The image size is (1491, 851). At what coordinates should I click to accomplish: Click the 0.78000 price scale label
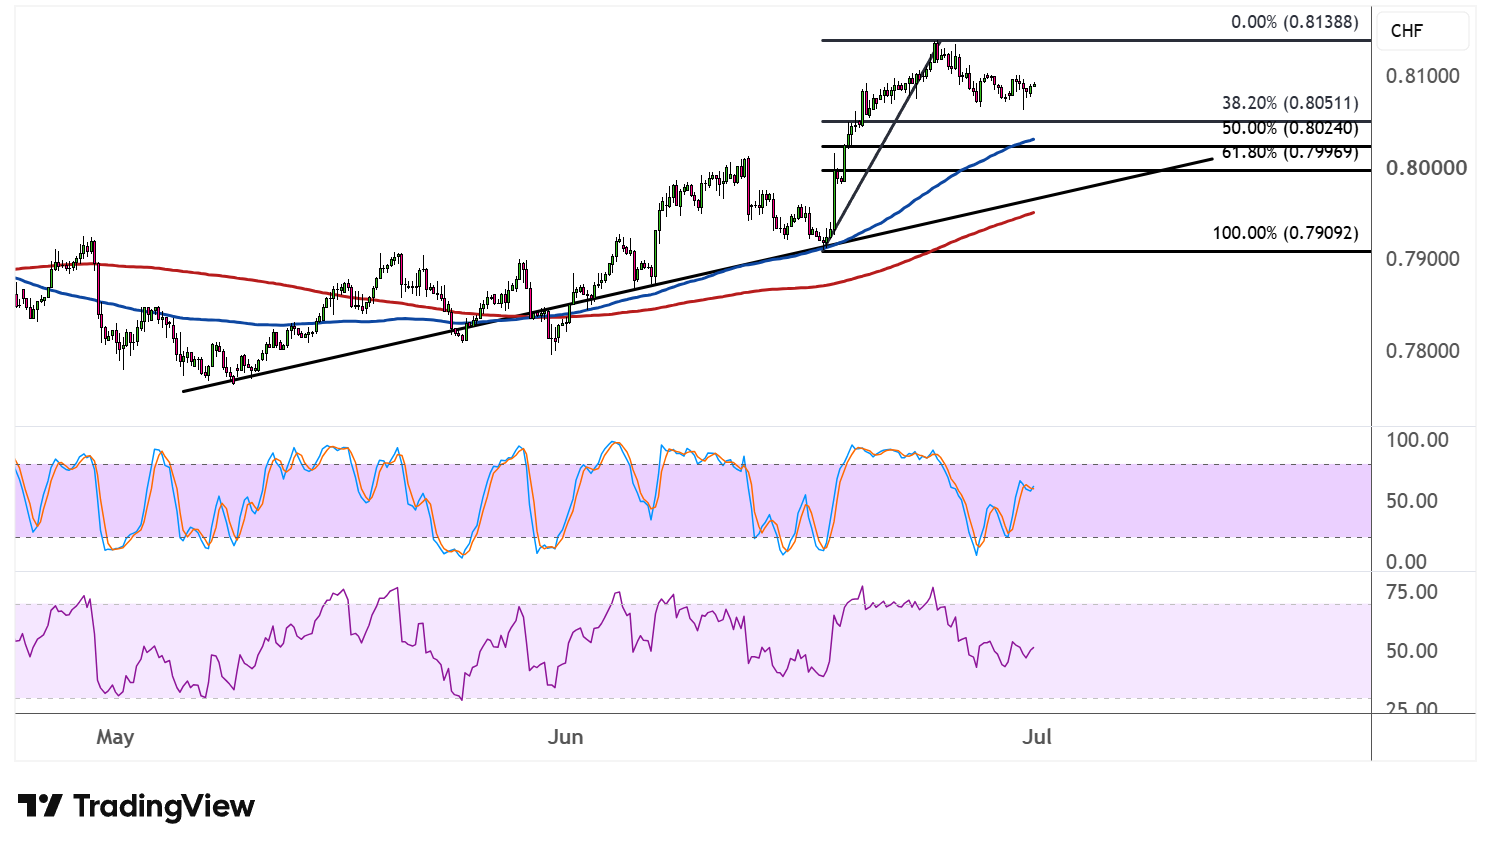(x=1423, y=351)
